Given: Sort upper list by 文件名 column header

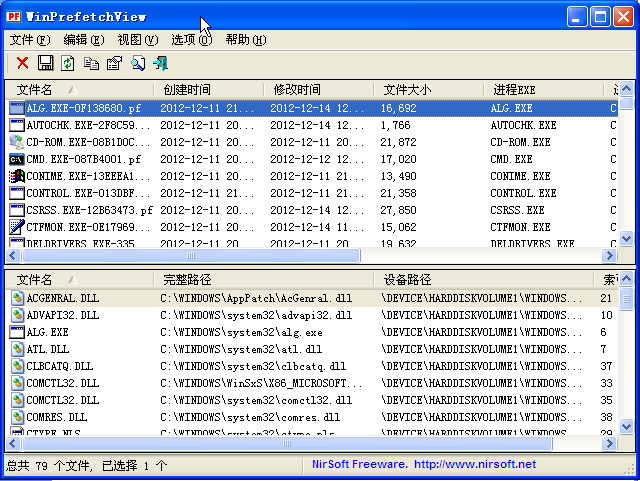Looking at the screenshot, I should point(80,89).
